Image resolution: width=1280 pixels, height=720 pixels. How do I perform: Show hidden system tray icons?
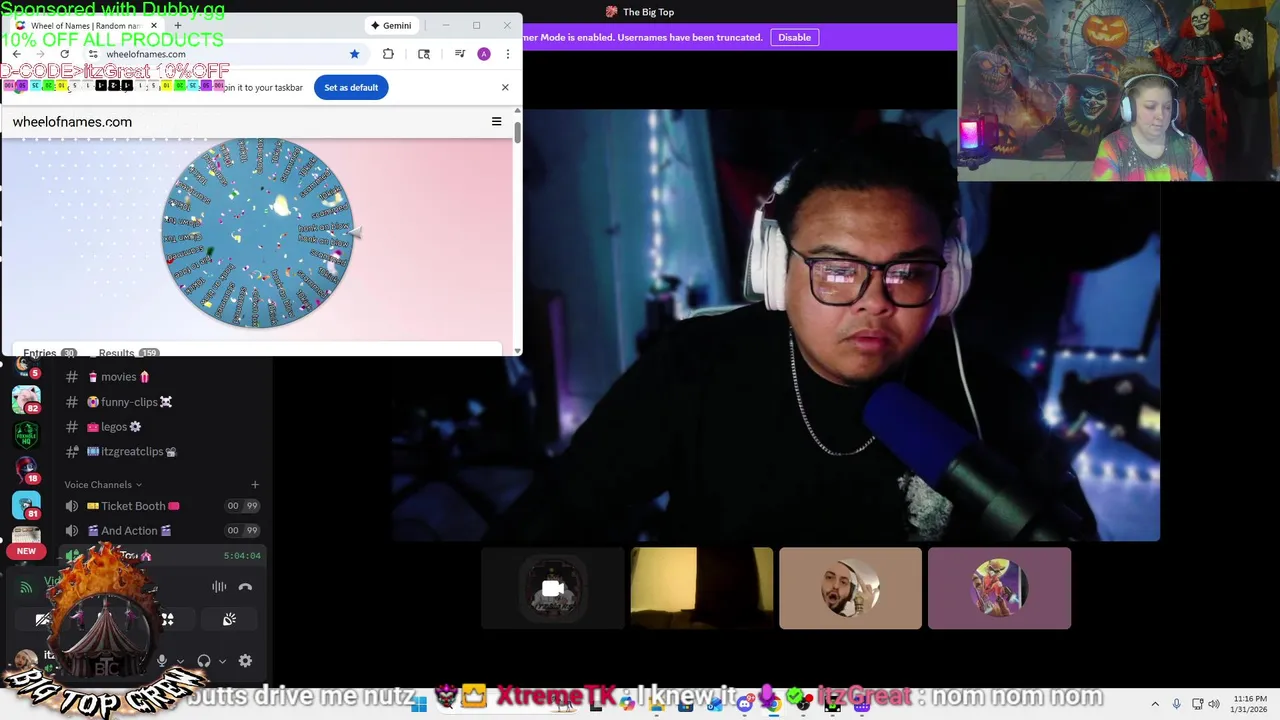click(x=1155, y=704)
